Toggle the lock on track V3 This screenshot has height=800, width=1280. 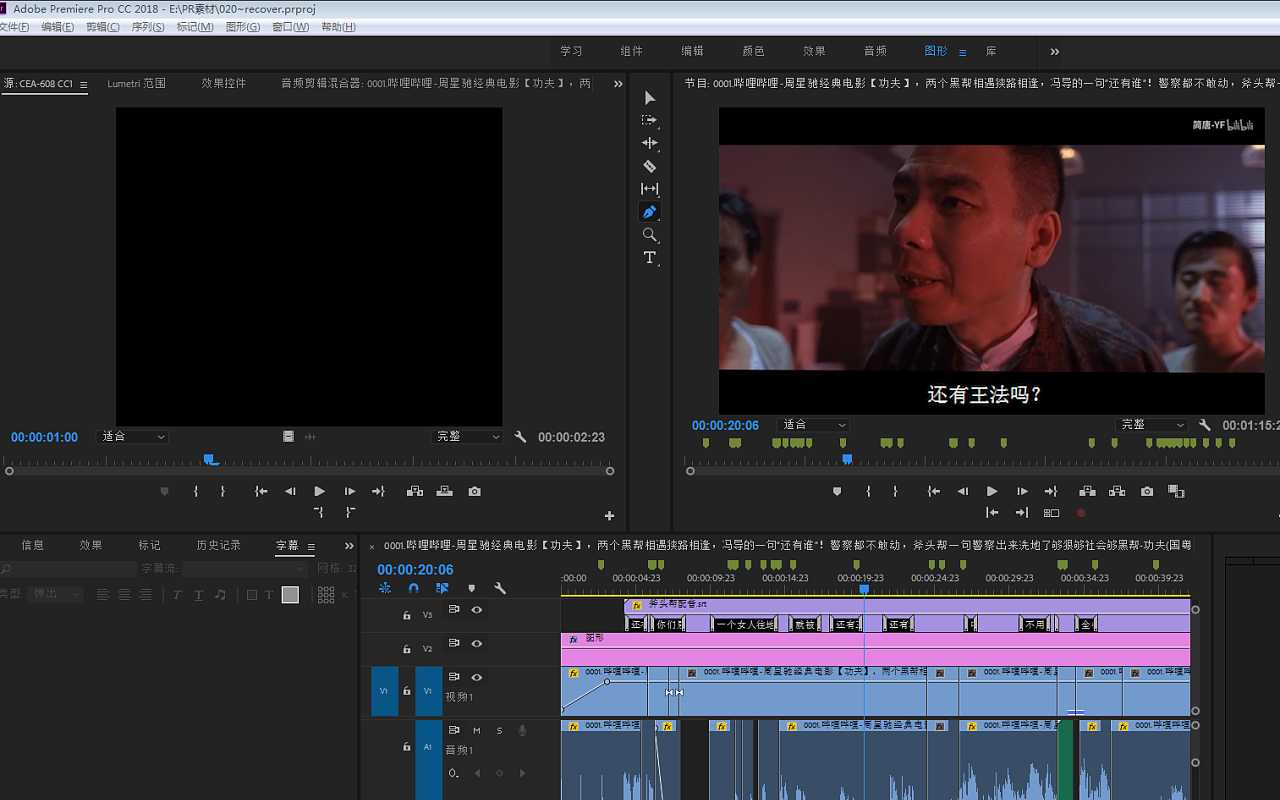pos(406,615)
